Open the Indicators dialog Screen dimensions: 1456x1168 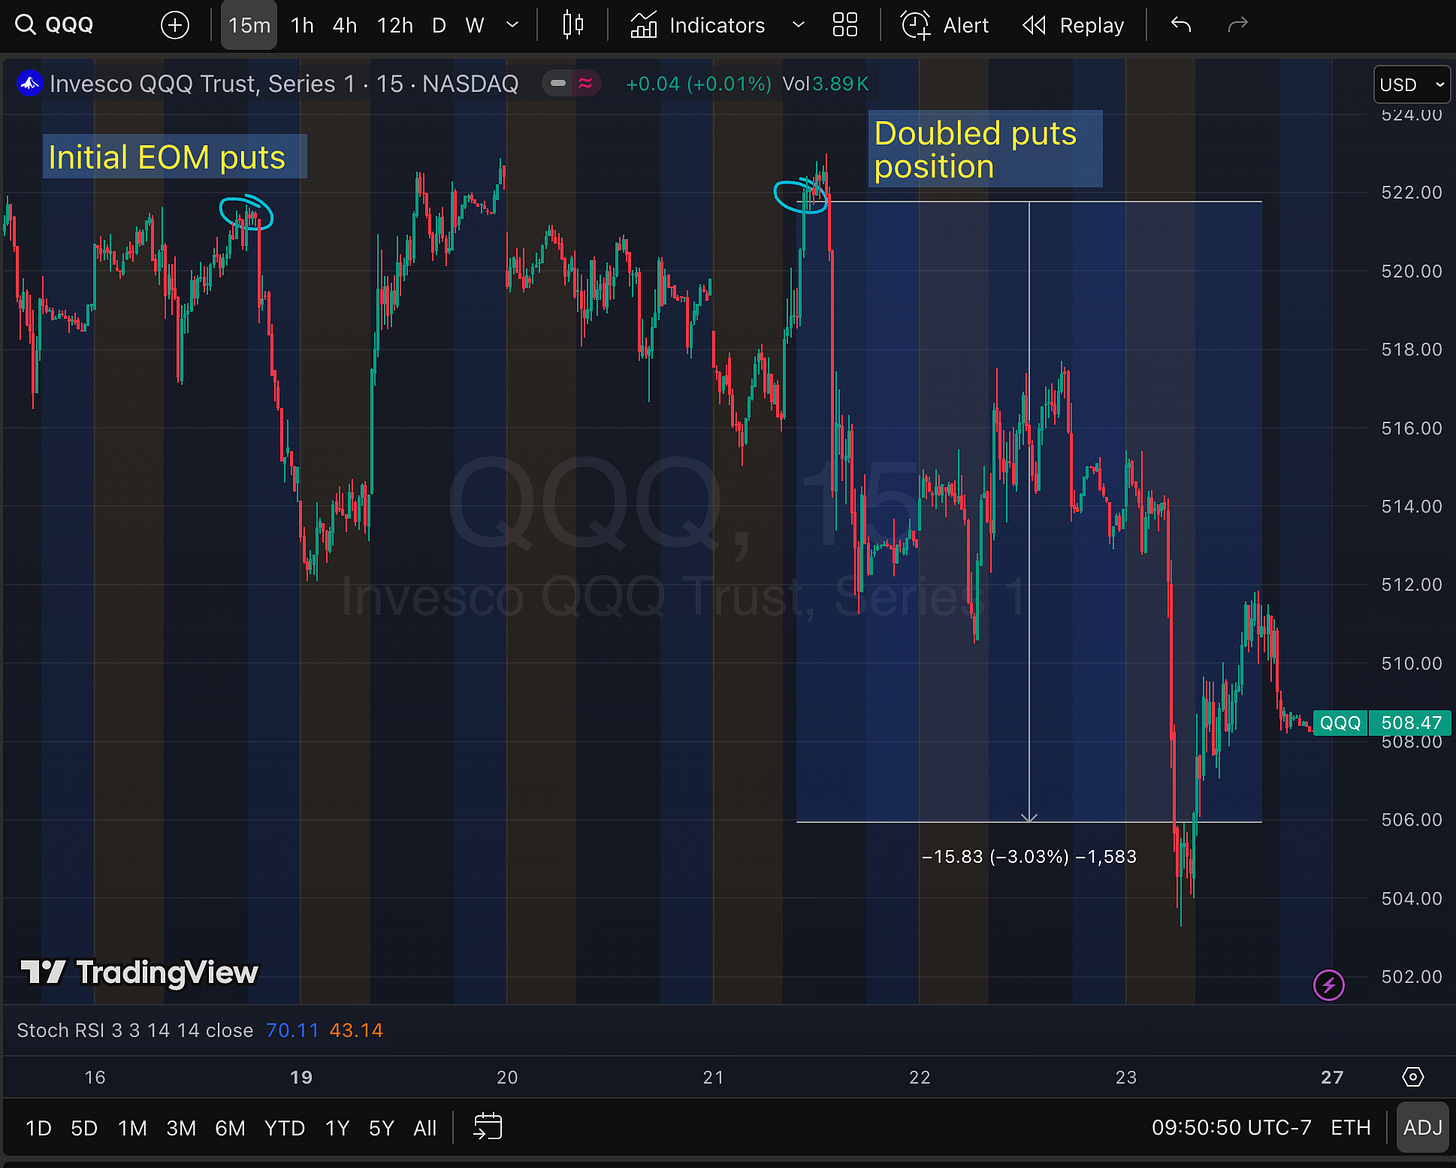(x=698, y=25)
